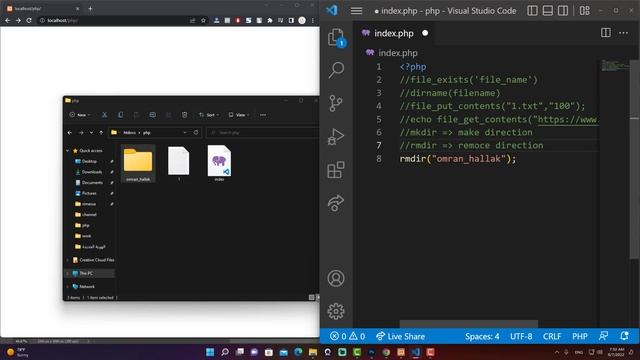
Task: Click the editor horizontal scrollbar
Action: coord(468,324)
